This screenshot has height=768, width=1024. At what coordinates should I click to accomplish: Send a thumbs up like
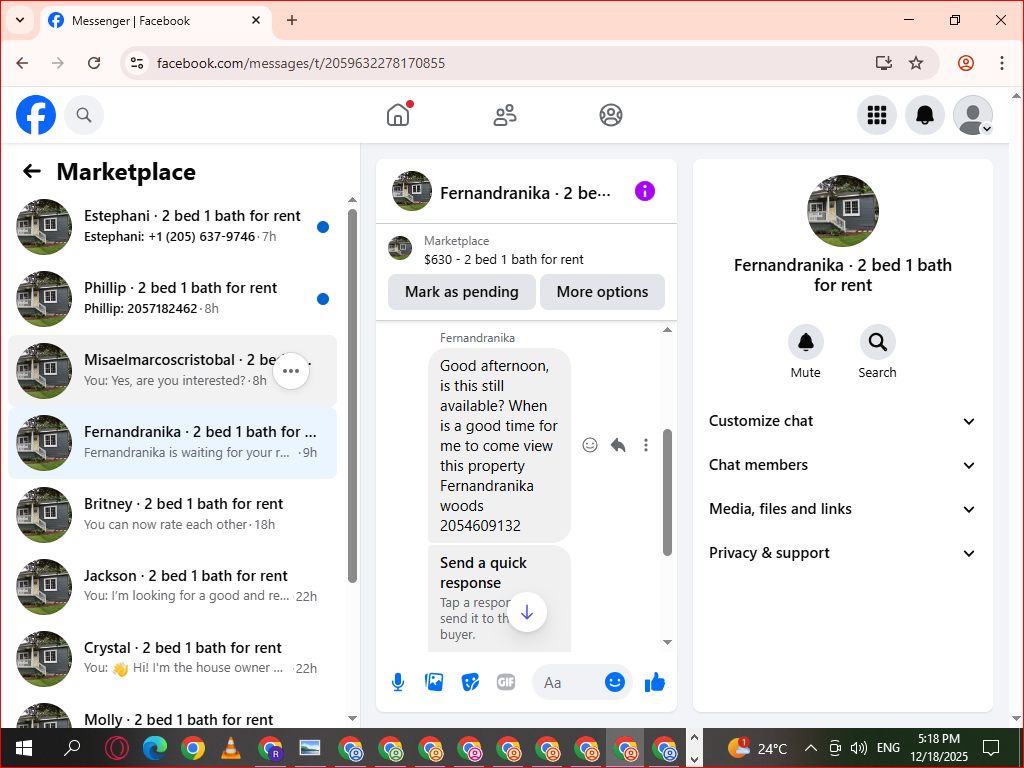(x=654, y=682)
